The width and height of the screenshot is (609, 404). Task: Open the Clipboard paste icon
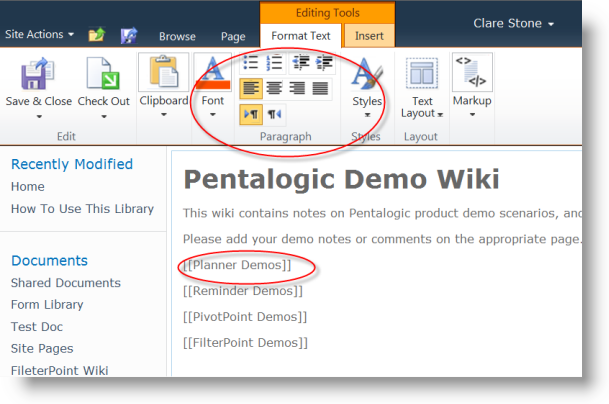click(164, 71)
